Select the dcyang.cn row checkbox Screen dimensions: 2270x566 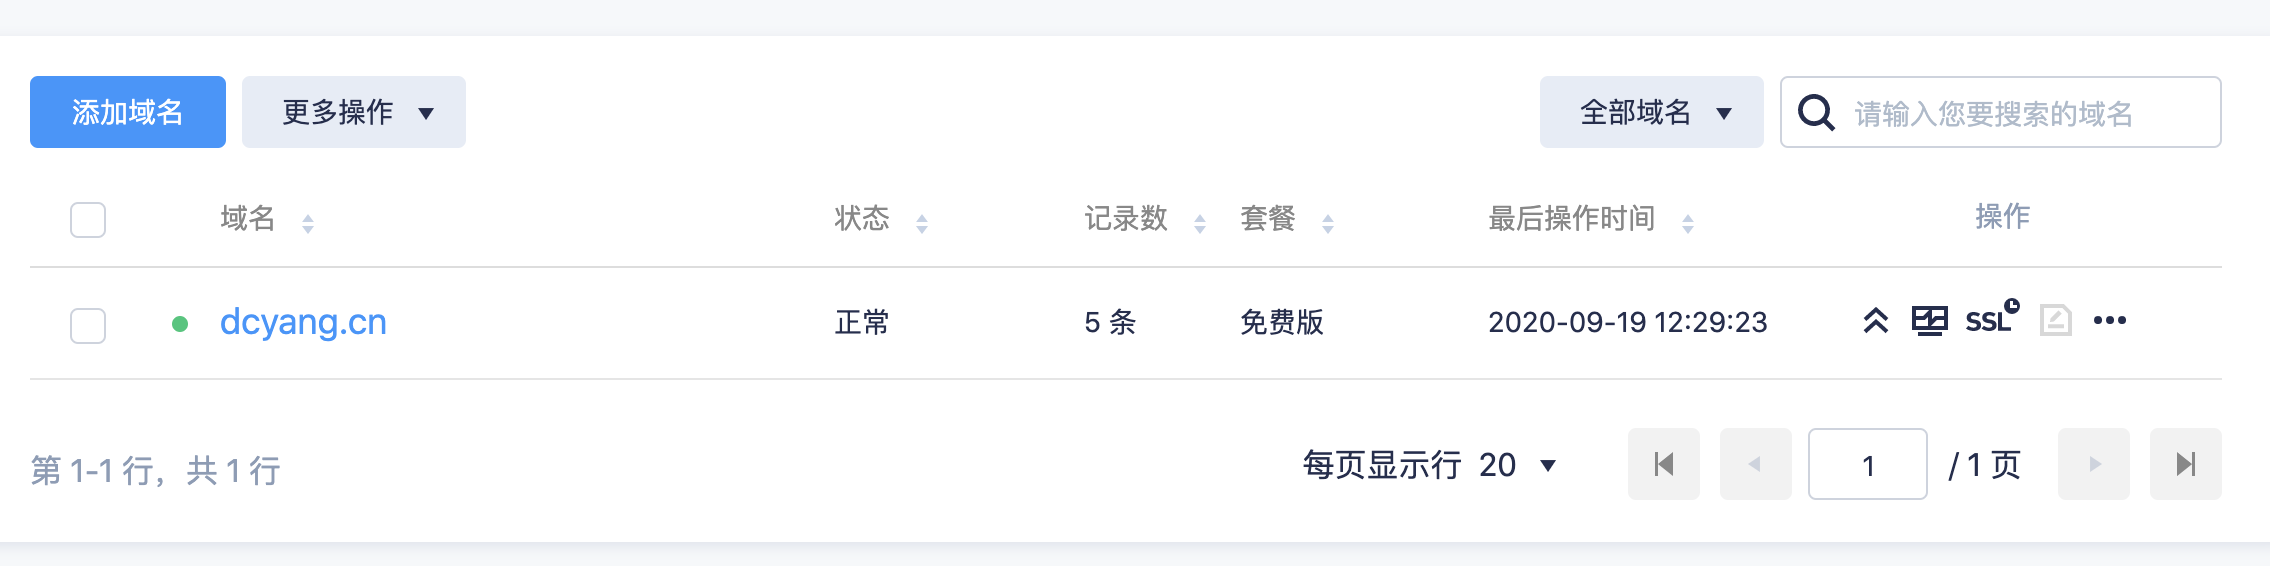[x=88, y=325]
